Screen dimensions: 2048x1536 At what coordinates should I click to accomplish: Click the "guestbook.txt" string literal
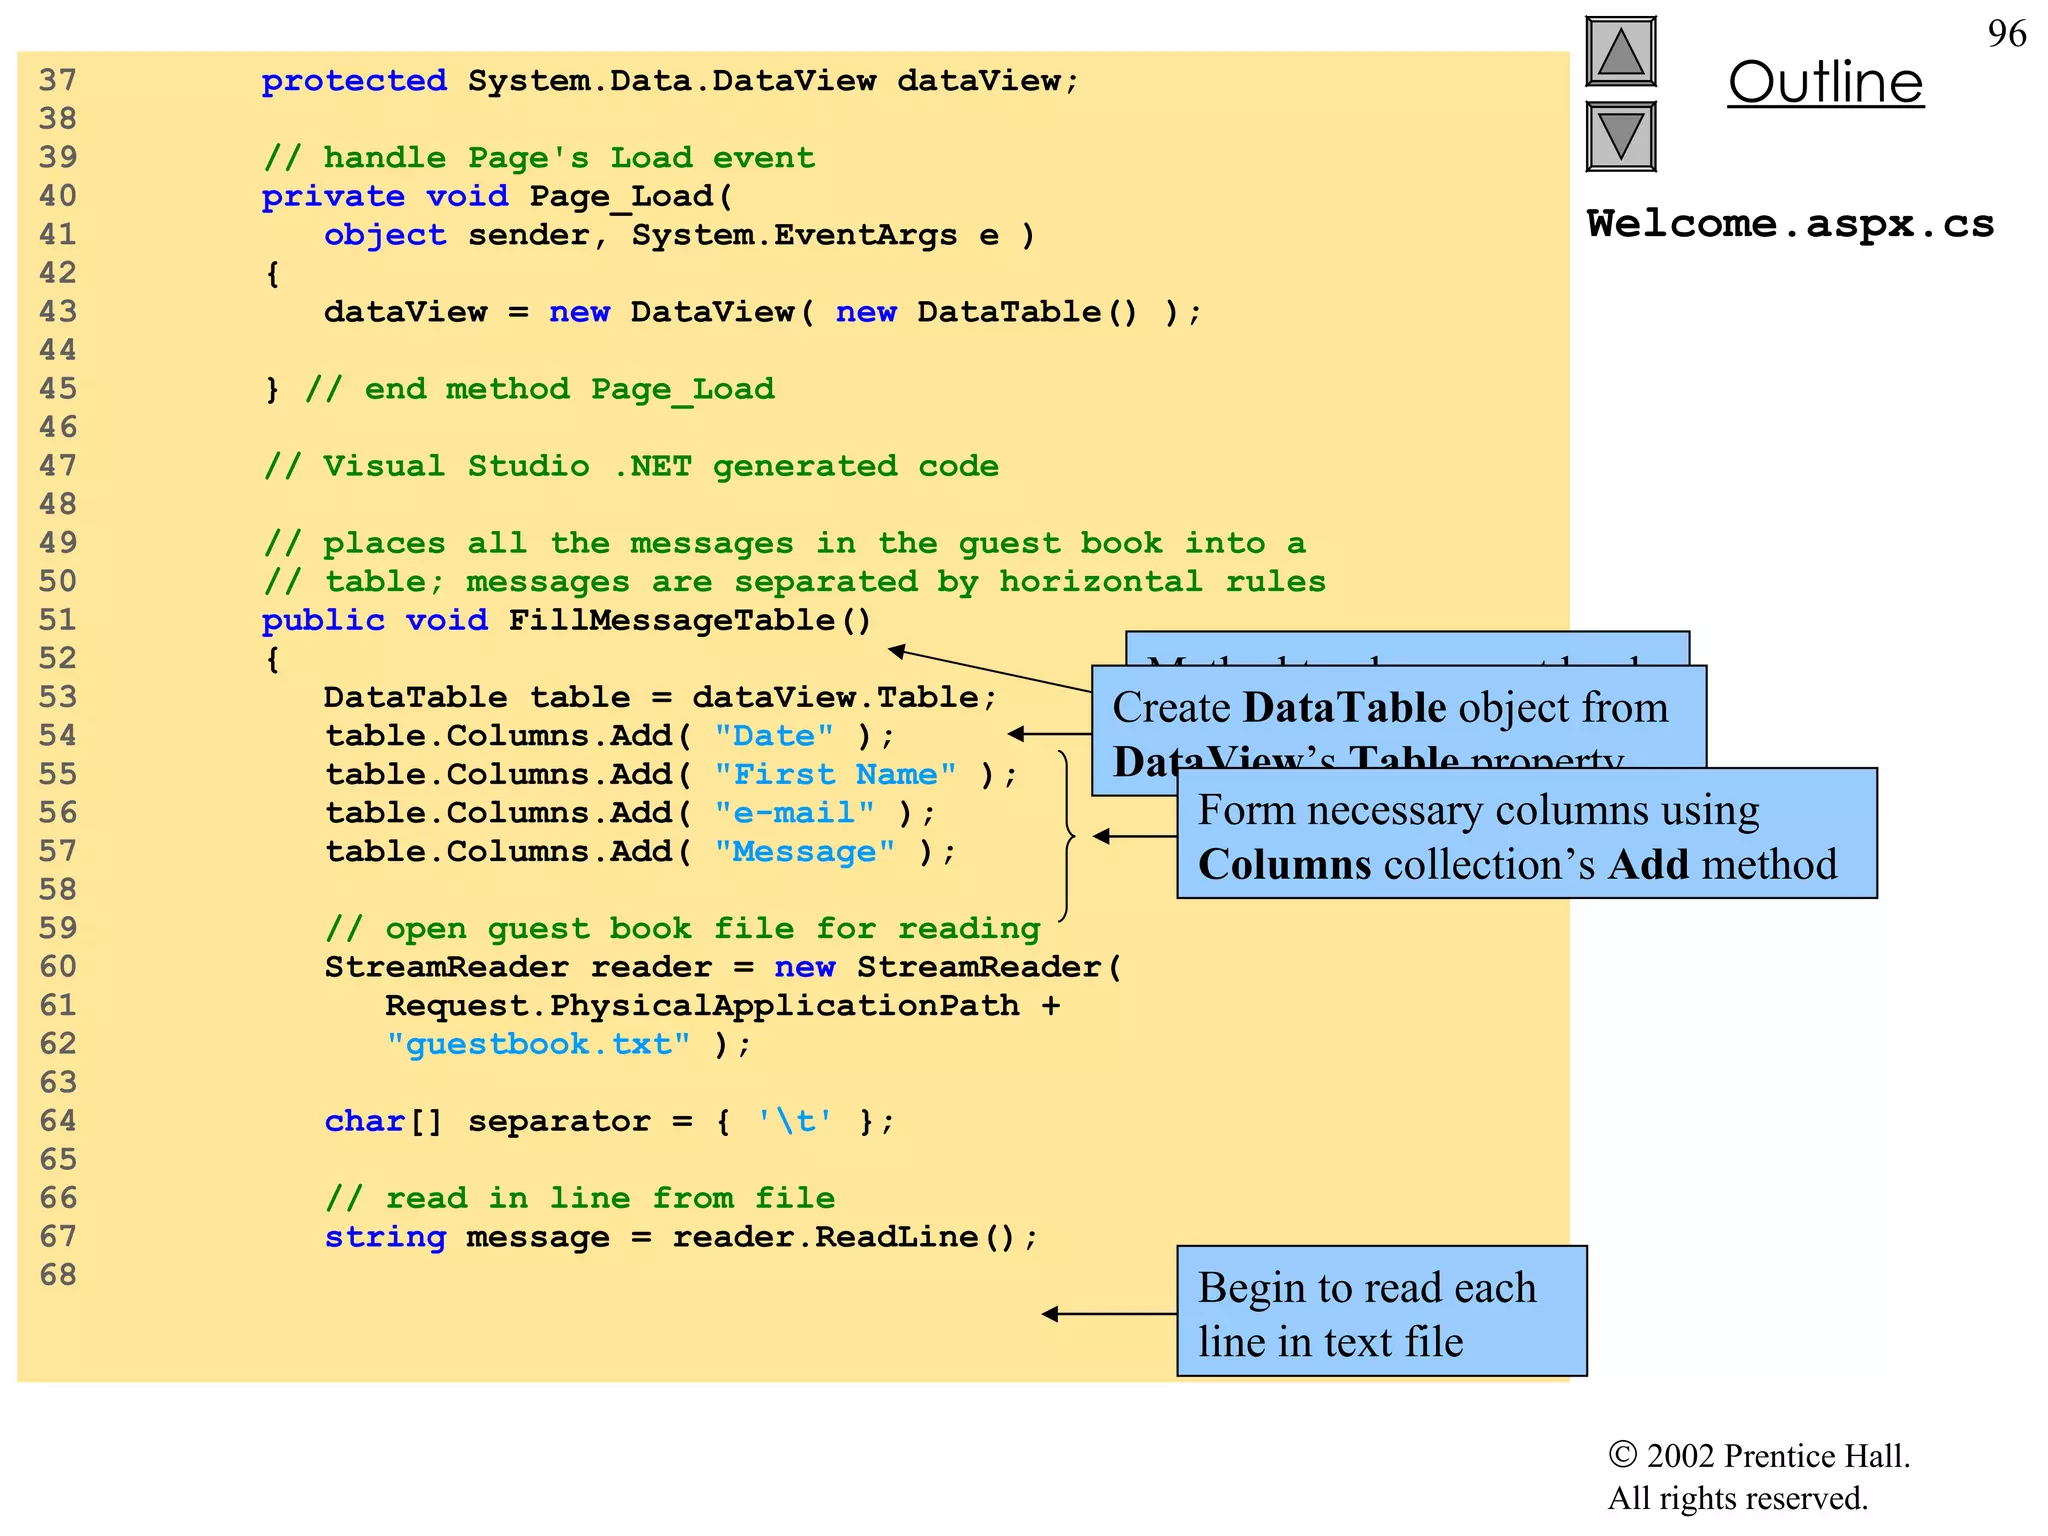pyautogui.click(x=538, y=1044)
